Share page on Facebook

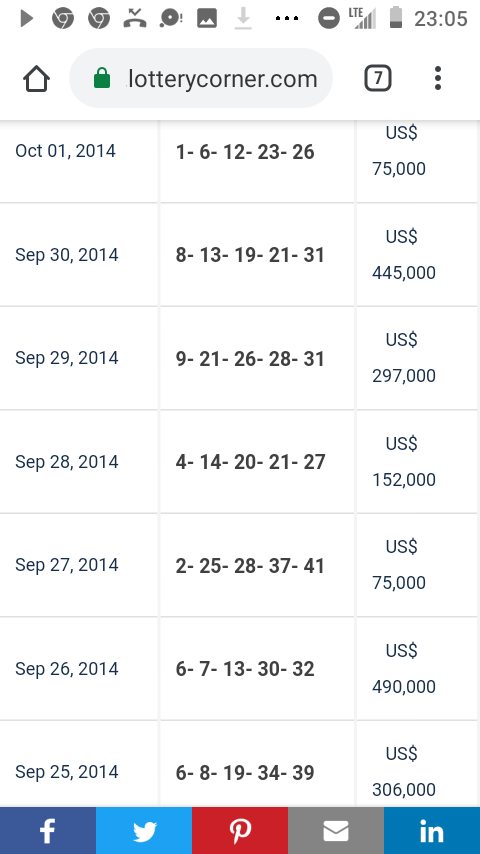click(48, 831)
